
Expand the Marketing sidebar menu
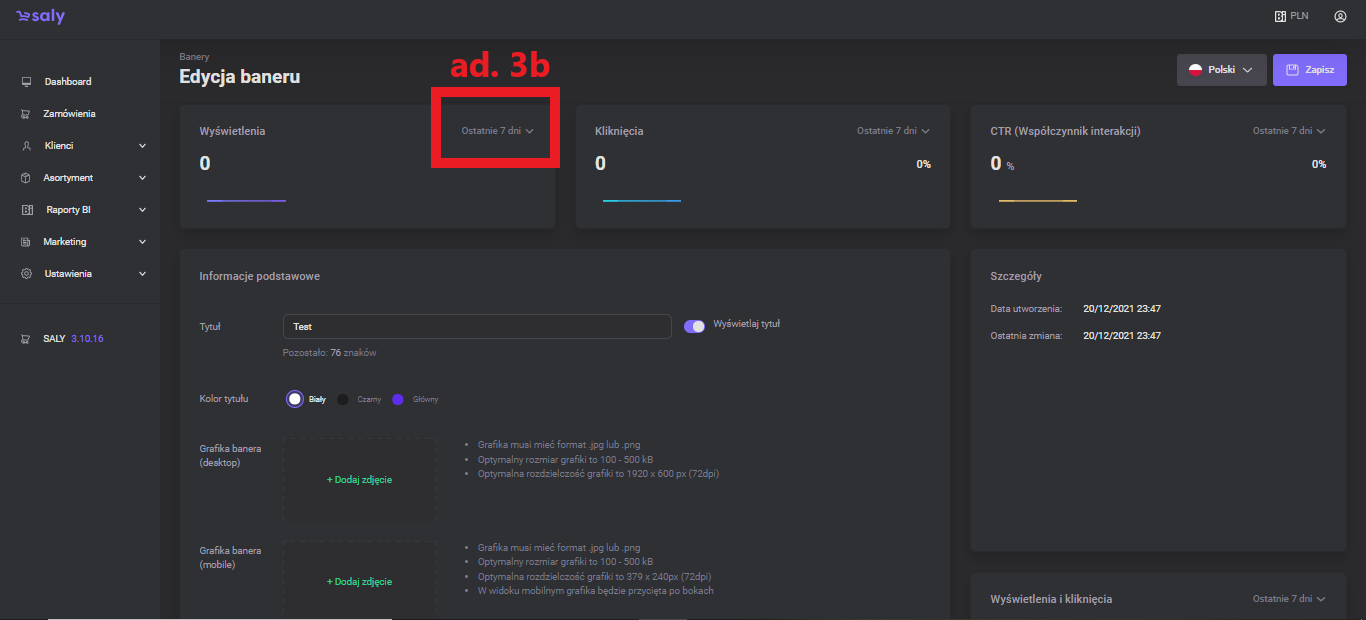142,242
